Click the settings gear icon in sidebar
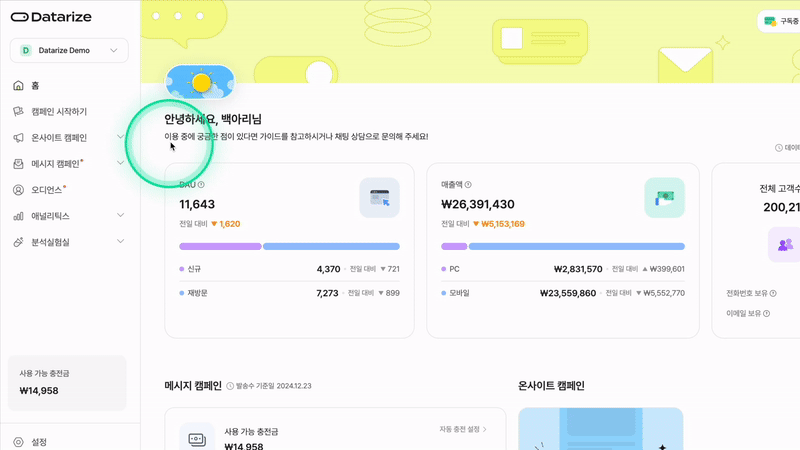 pos(18,442)
